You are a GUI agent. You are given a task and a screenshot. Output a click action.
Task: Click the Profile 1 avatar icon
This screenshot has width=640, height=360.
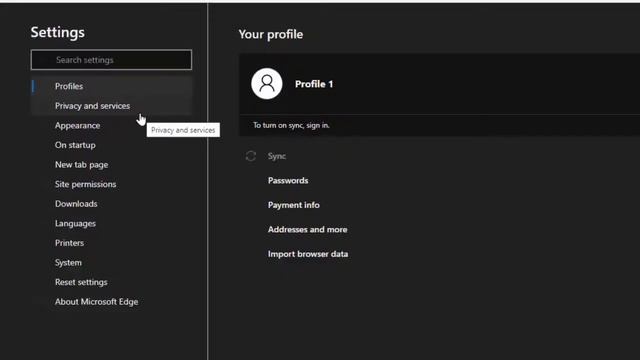[x=267, y=84]
